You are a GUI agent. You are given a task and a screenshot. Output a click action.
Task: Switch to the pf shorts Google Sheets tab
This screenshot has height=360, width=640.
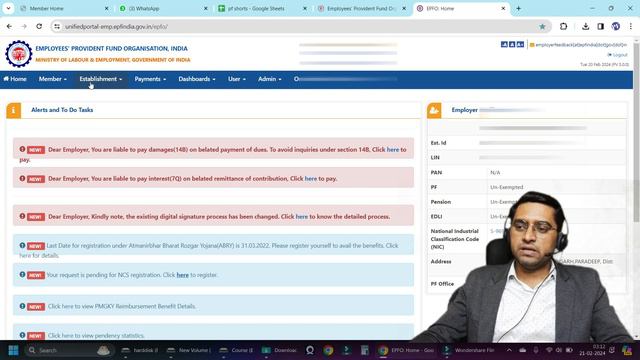pos(262,8)
